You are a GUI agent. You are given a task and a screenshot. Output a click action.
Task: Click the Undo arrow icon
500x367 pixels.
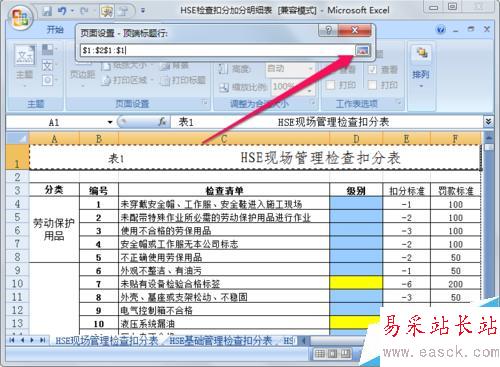click(x=62, y=11)
